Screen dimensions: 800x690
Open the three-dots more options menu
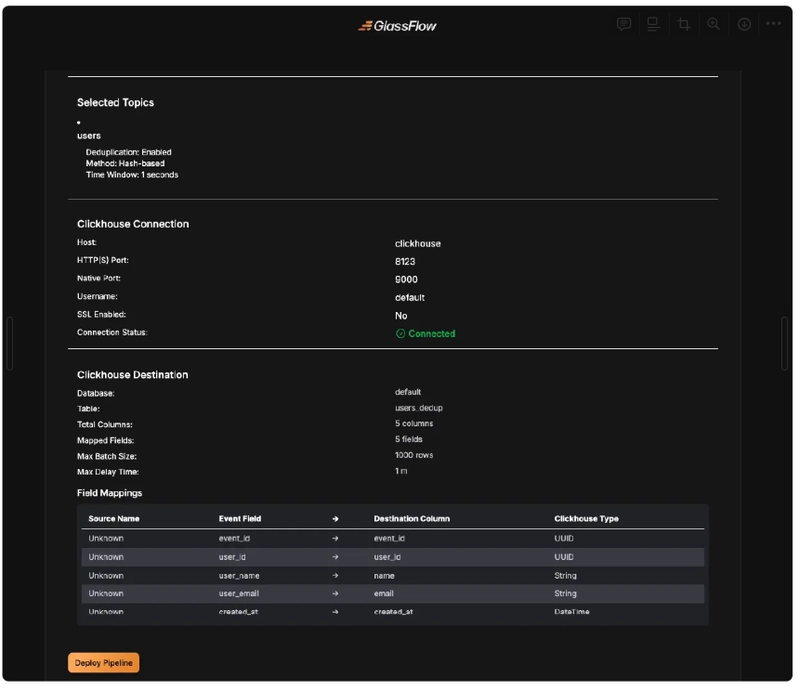773,23
